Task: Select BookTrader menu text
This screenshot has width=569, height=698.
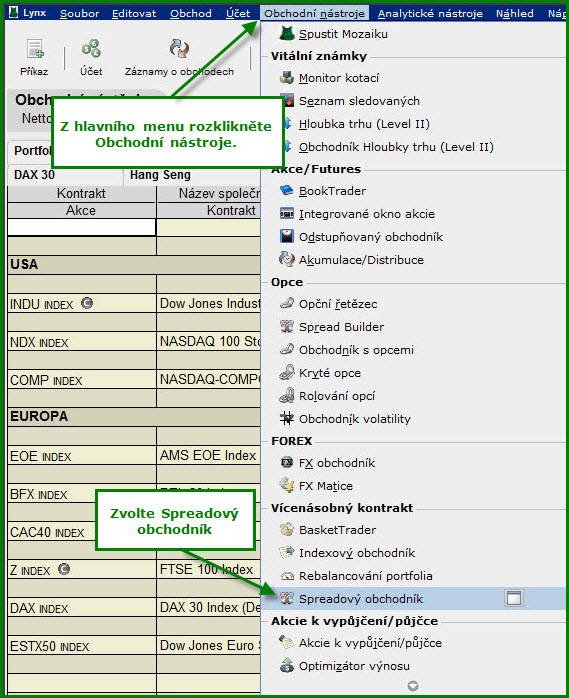Action: coord(333,191)
